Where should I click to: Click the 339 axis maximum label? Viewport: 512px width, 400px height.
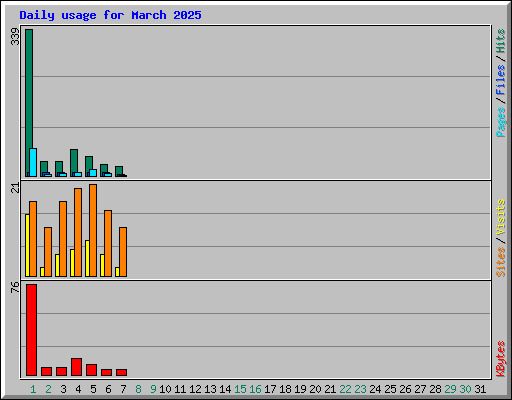pos(15,36)
